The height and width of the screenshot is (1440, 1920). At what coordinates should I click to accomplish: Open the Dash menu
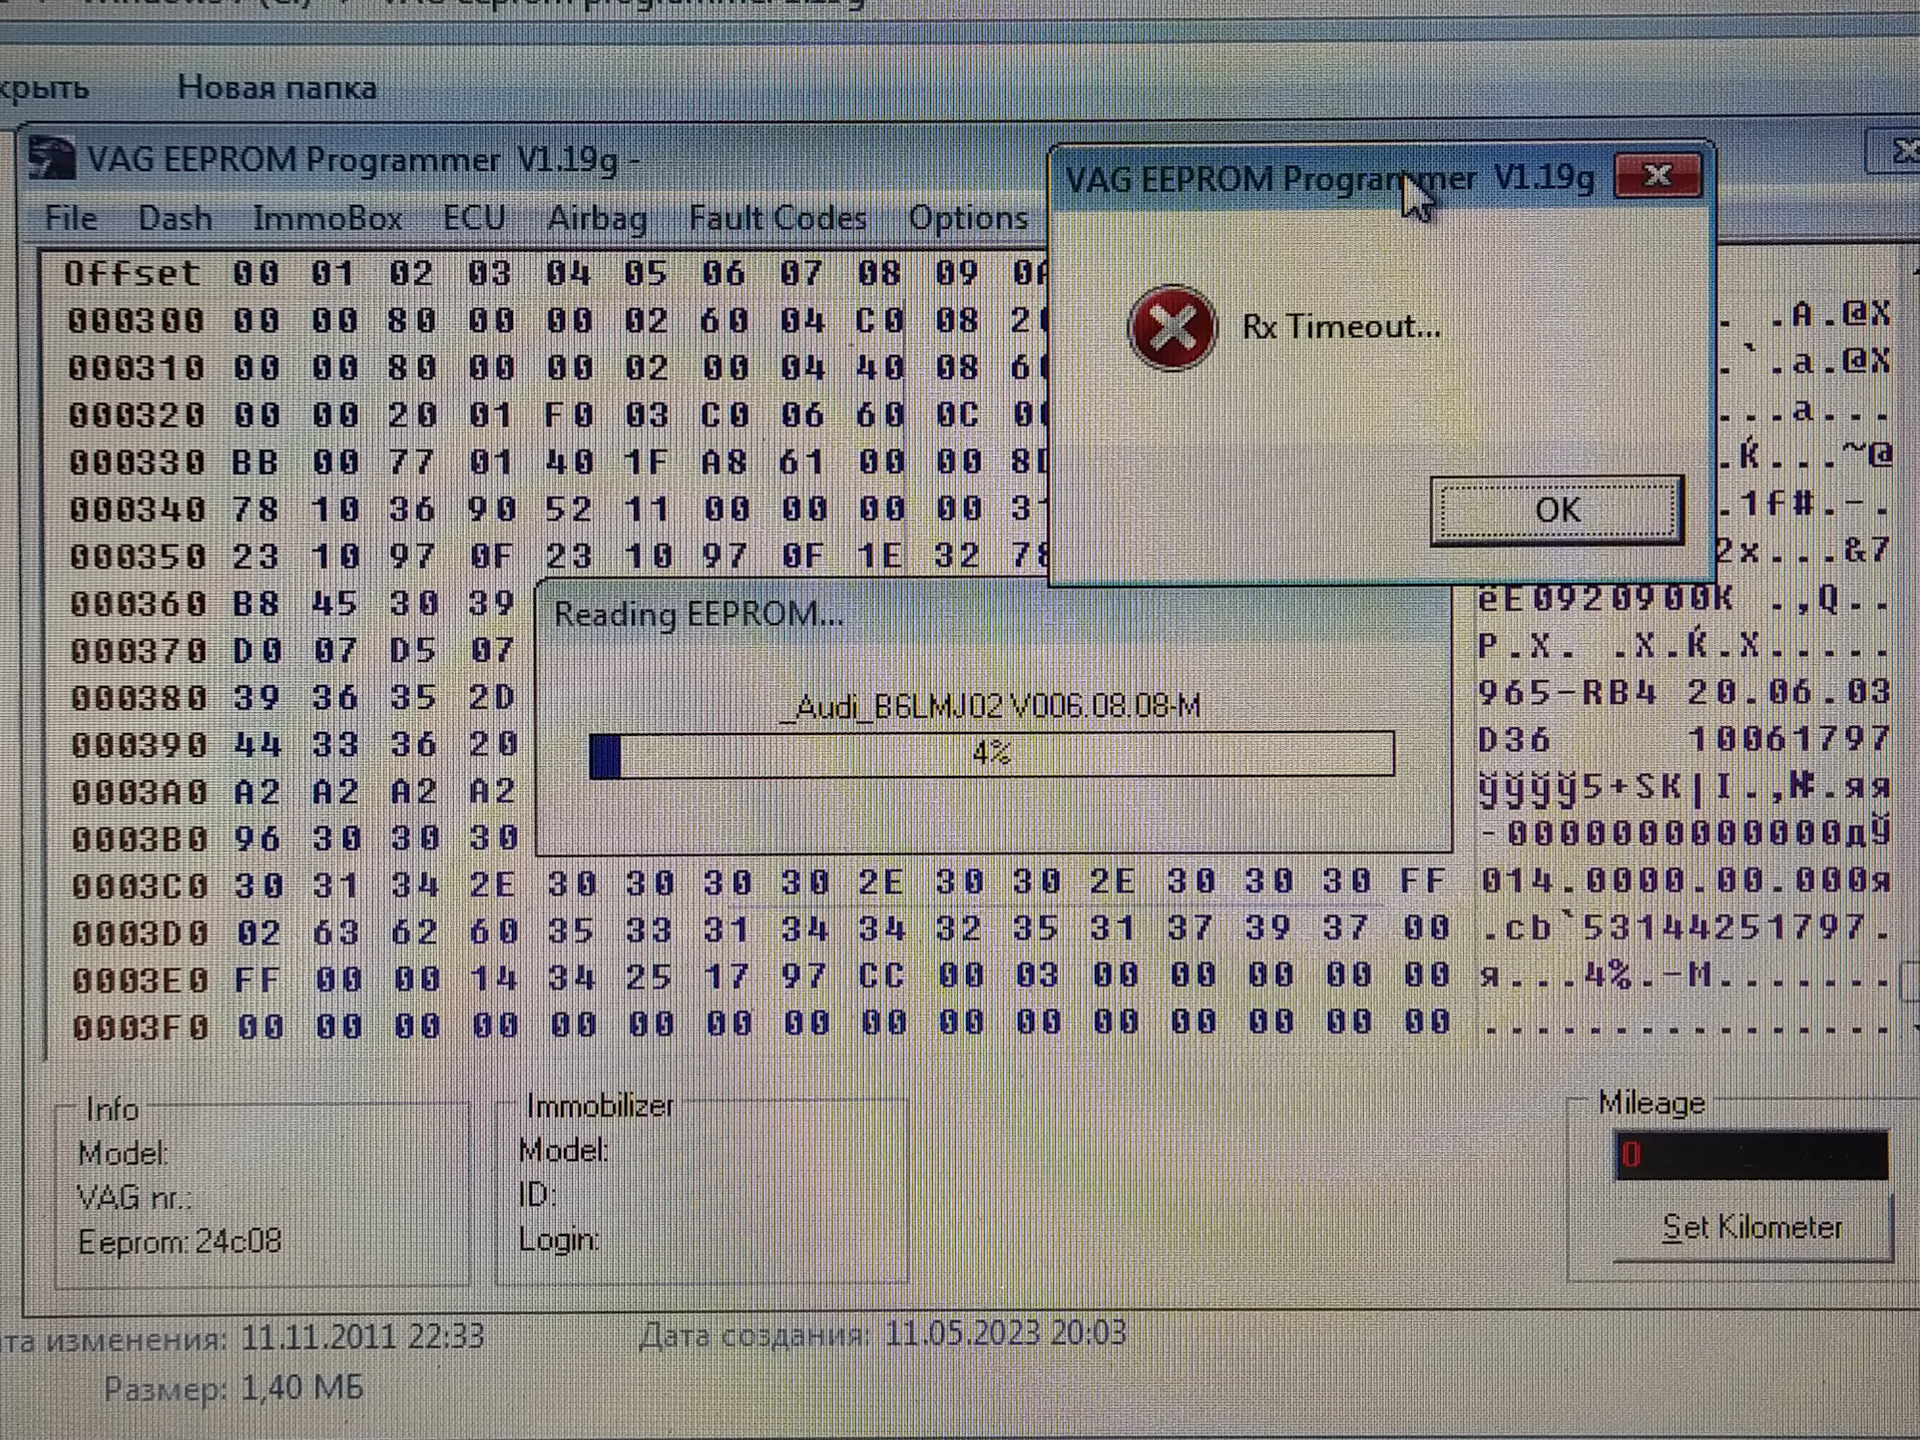(x=176, y=218)
